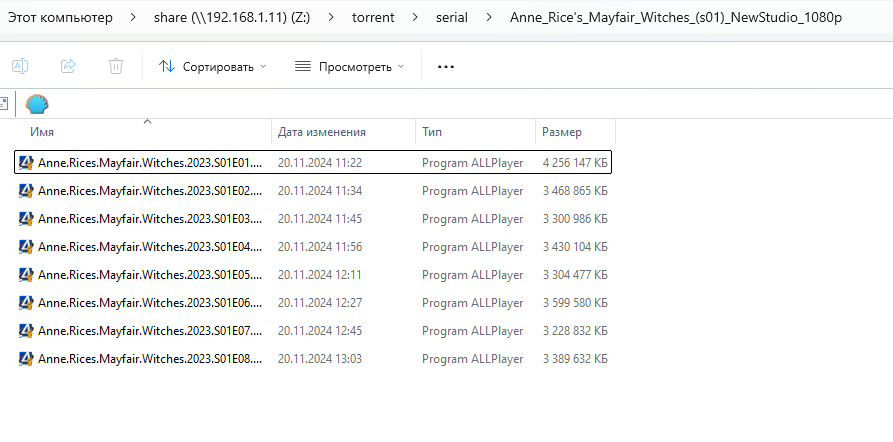Click the blue shell icon

(x=37, y=104)
